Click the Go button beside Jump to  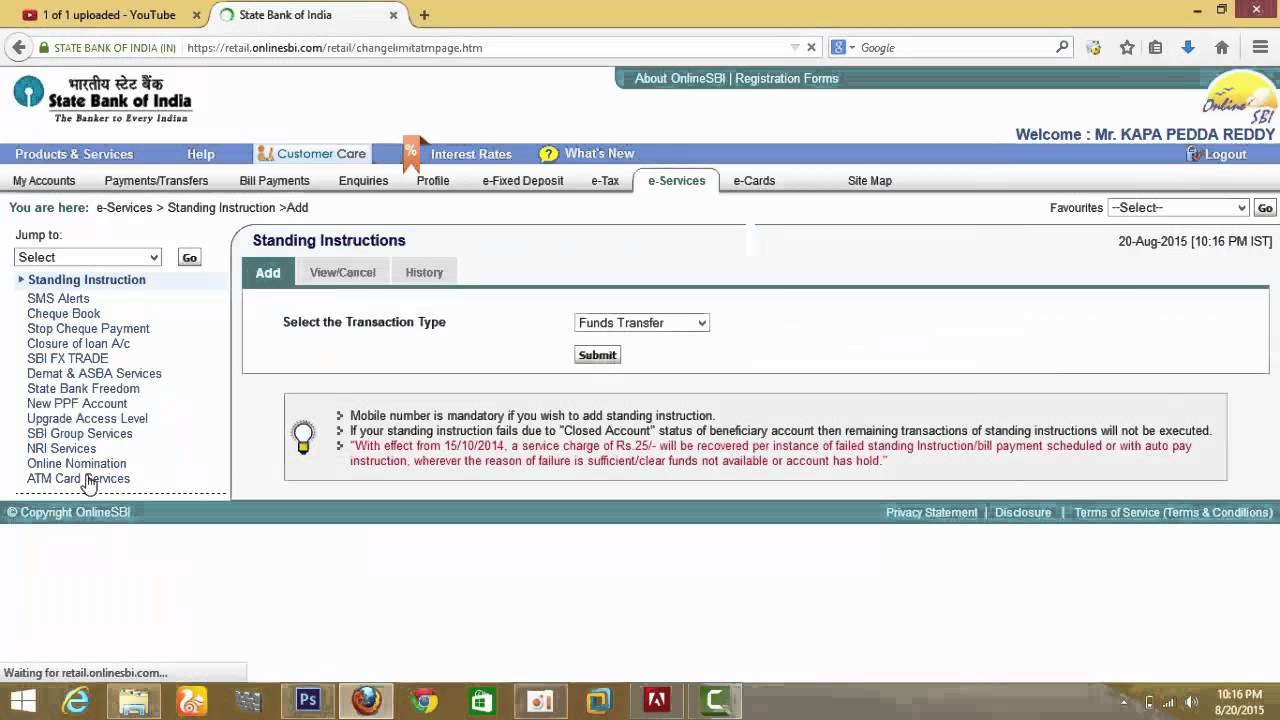(x=189, y=257)
